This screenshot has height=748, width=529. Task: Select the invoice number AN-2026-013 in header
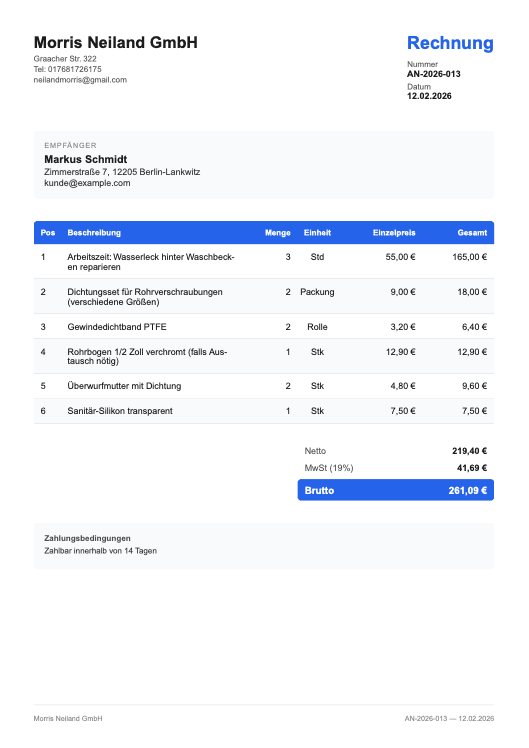pyautogui.click(x=434, y=74)
